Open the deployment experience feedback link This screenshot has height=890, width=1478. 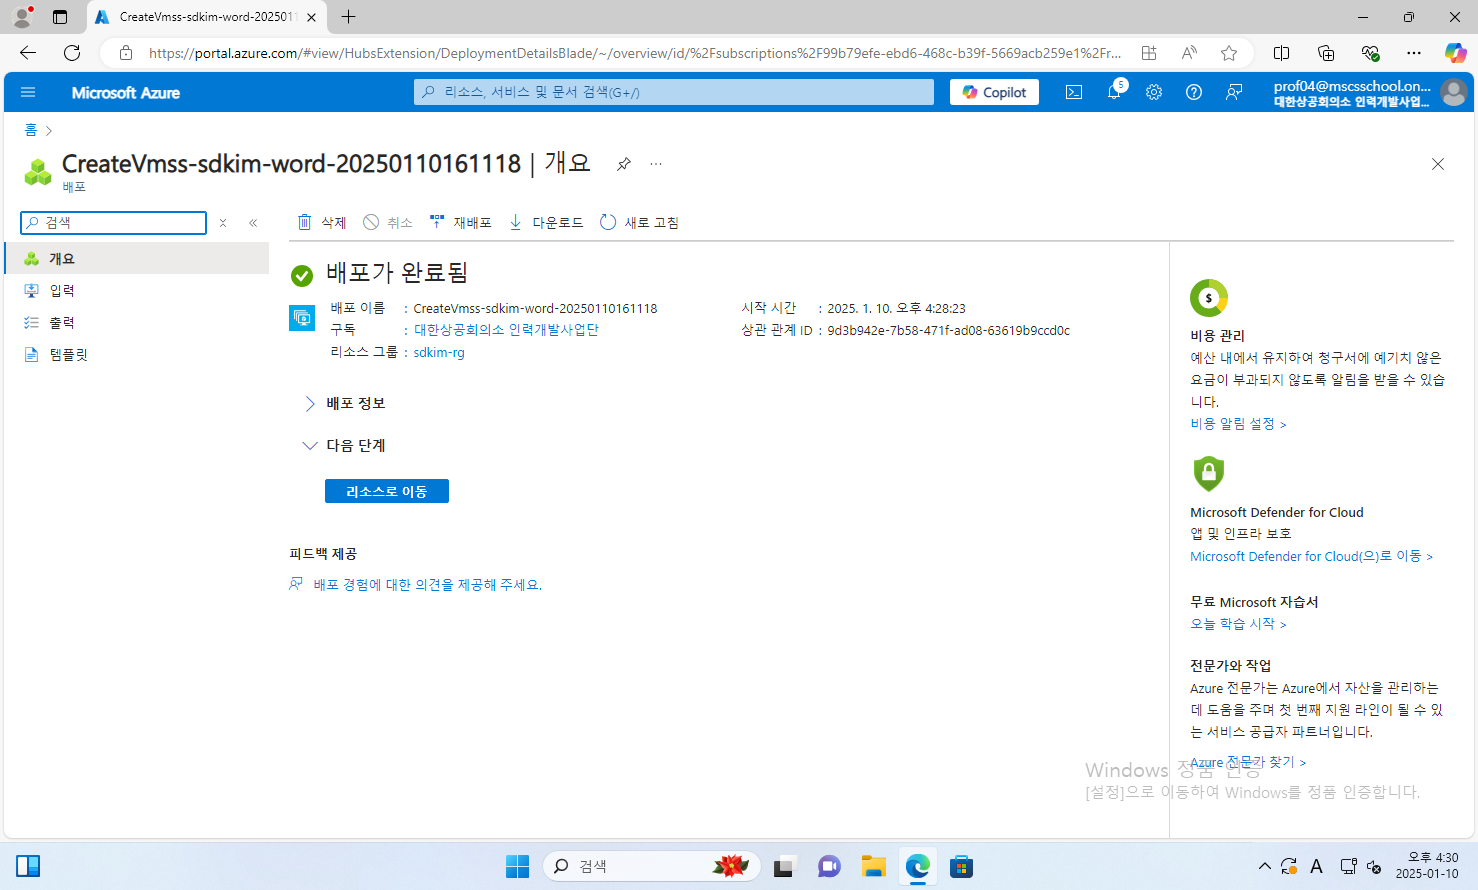[x=428, y=584]
